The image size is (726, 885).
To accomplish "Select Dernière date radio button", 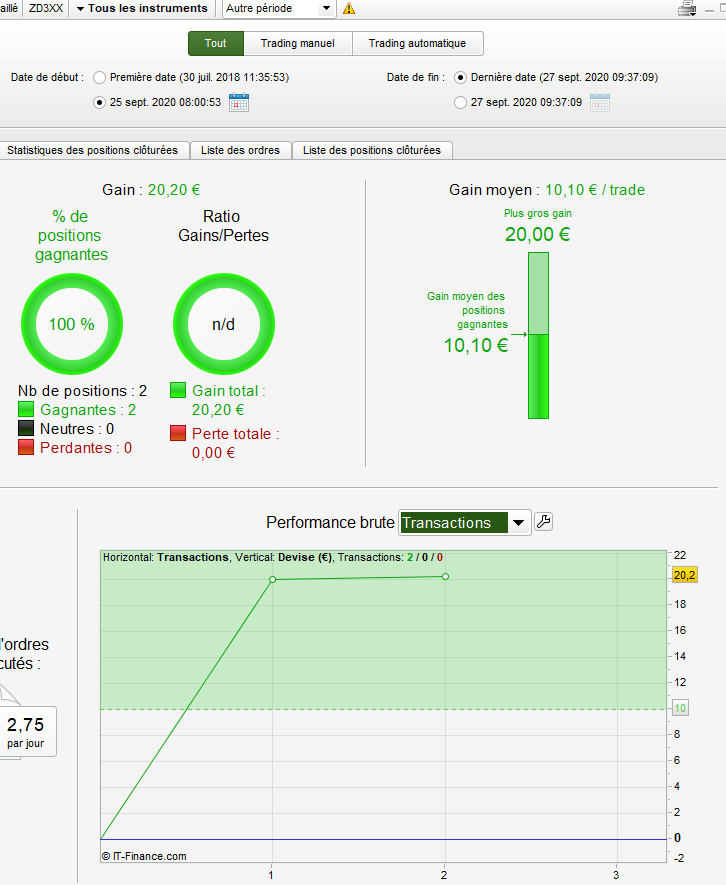I will coord(461,77).
